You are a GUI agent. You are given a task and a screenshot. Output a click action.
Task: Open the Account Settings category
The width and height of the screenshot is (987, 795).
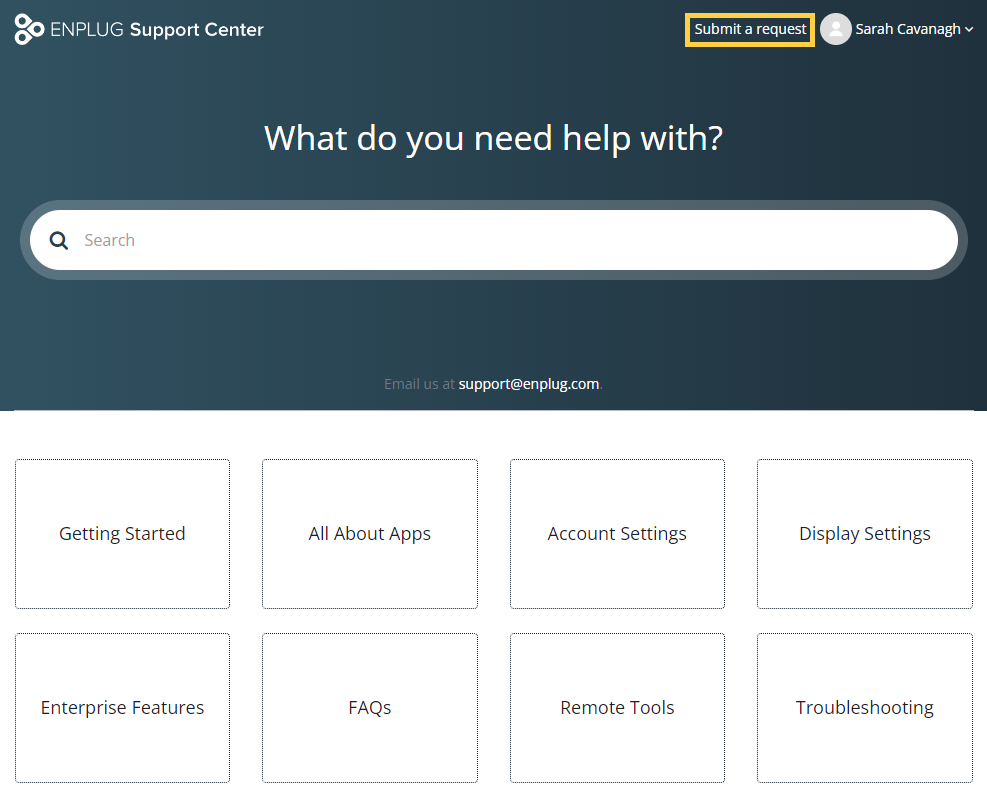point(617,534)
